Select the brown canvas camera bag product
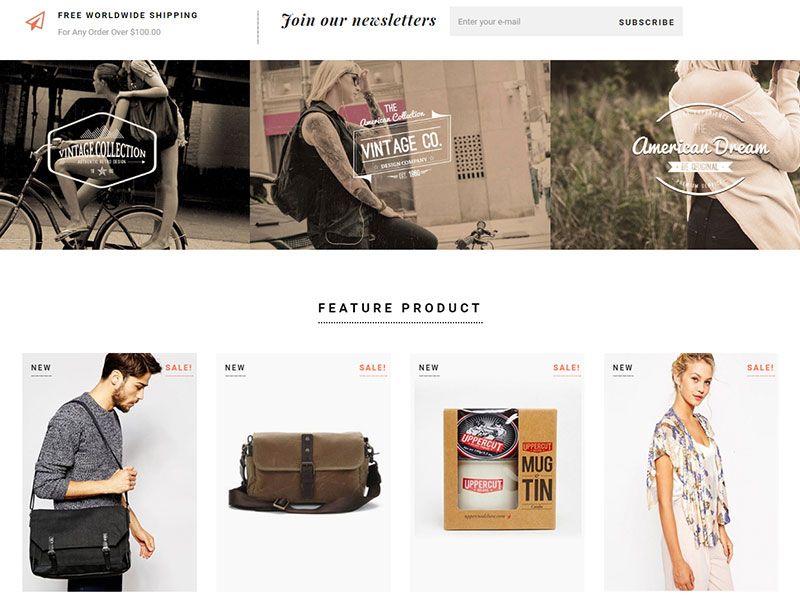This screenshot has height=600, width=800. click(x=304, y=472)
